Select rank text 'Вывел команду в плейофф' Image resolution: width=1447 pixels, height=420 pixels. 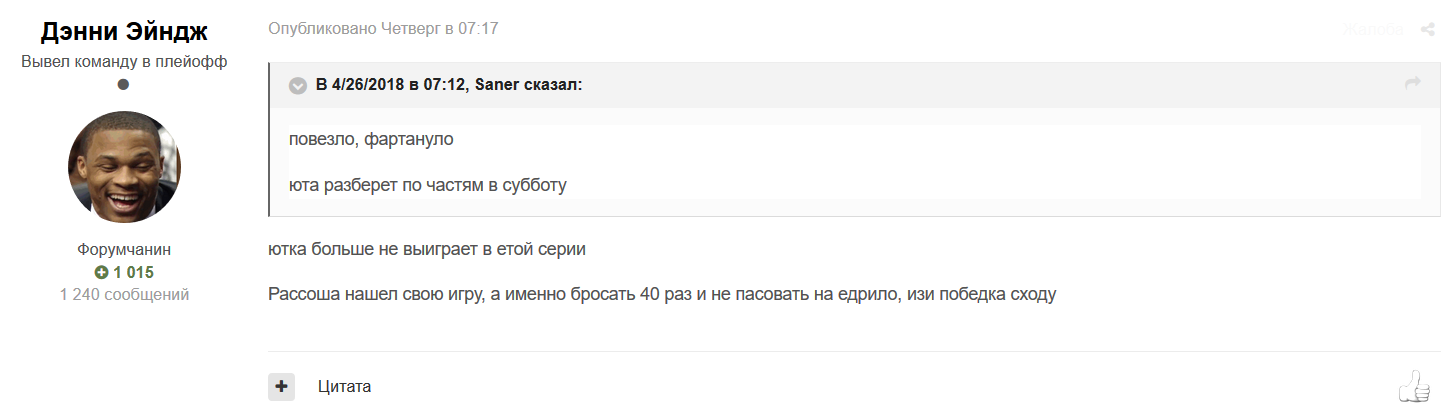click(124, 61)
